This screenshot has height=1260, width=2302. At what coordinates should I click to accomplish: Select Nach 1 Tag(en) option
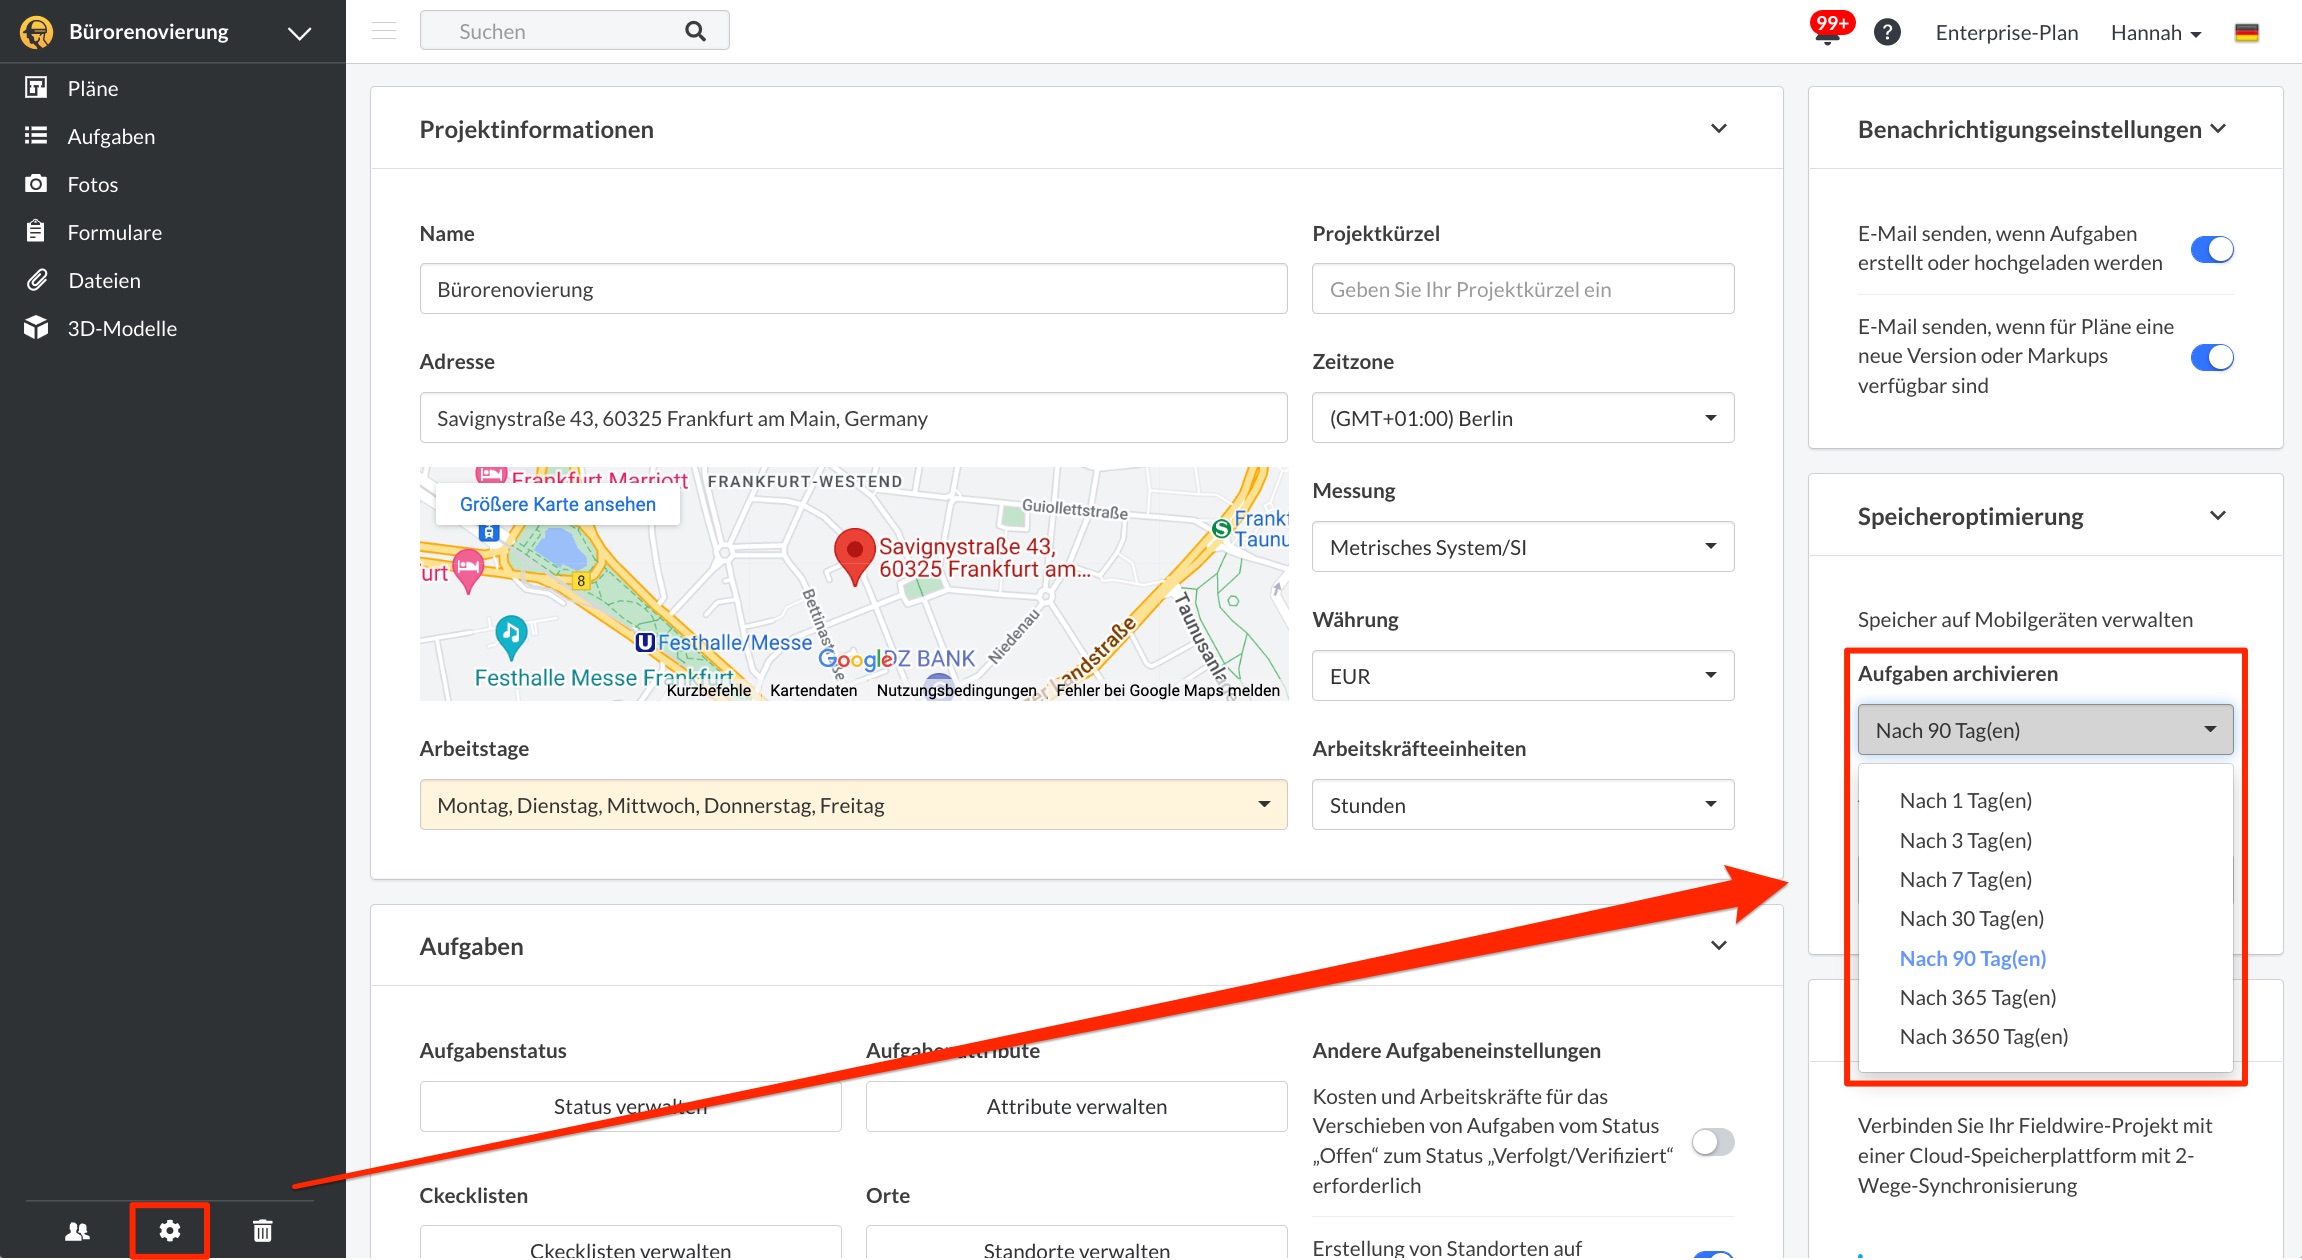[x=2045, y=801]
